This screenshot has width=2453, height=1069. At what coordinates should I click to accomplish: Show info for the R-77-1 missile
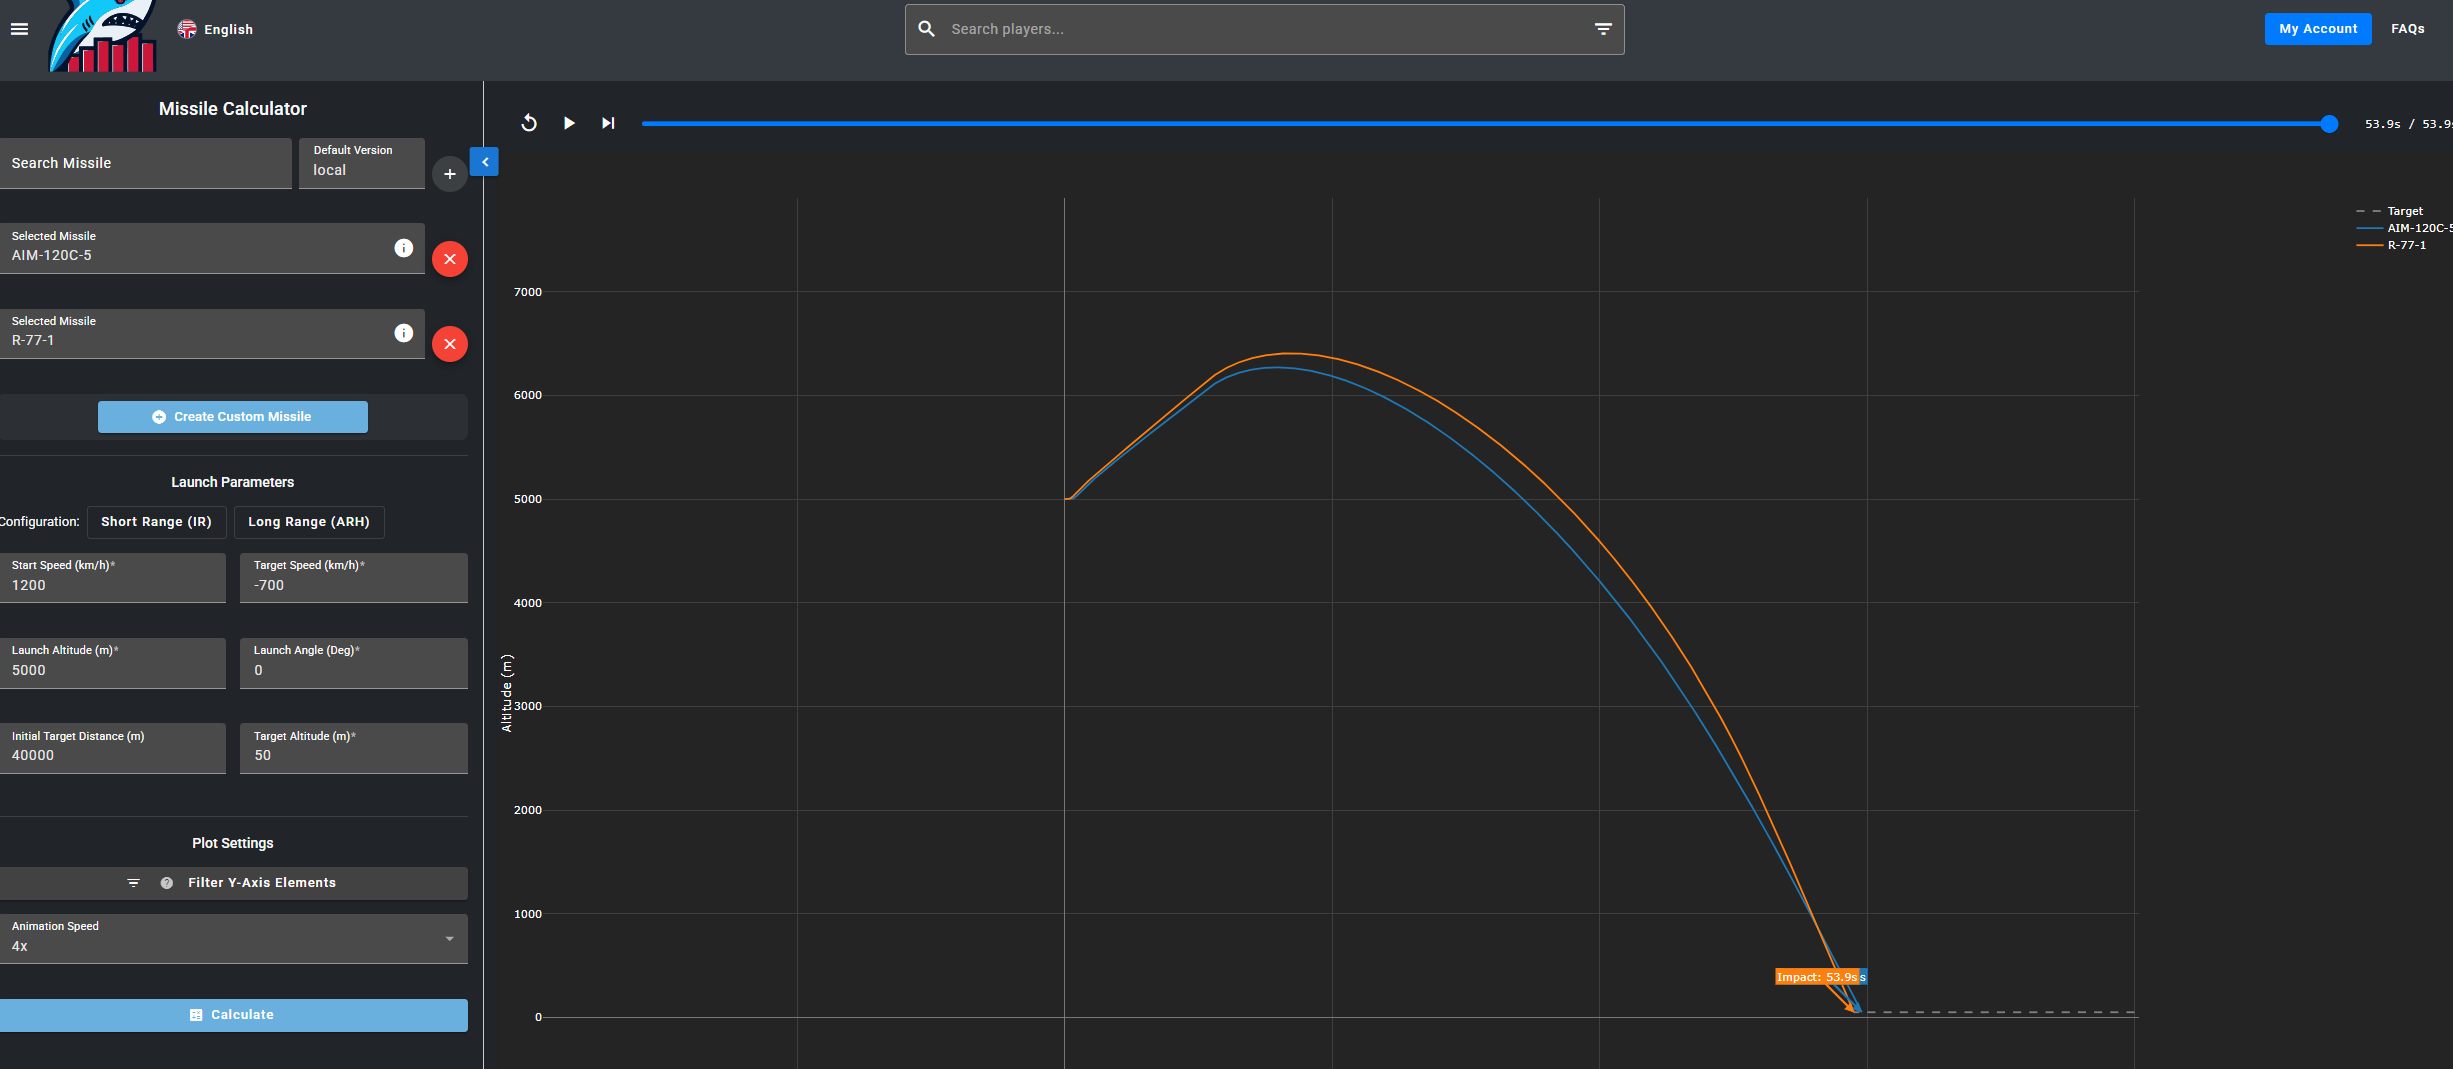pos(404,333)
